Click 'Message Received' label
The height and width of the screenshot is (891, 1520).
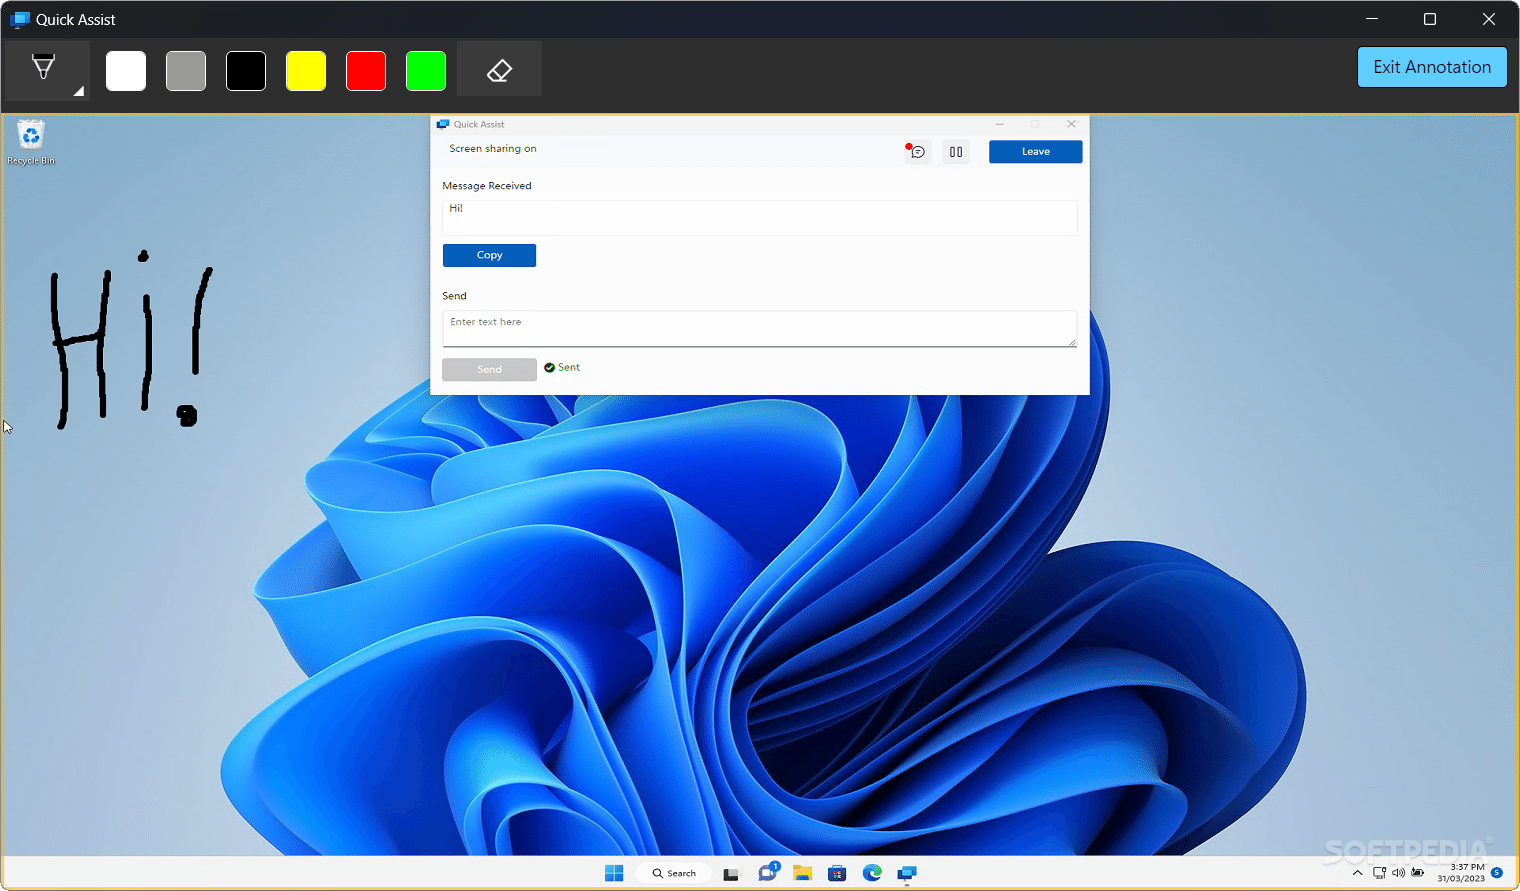click(487, 186)
